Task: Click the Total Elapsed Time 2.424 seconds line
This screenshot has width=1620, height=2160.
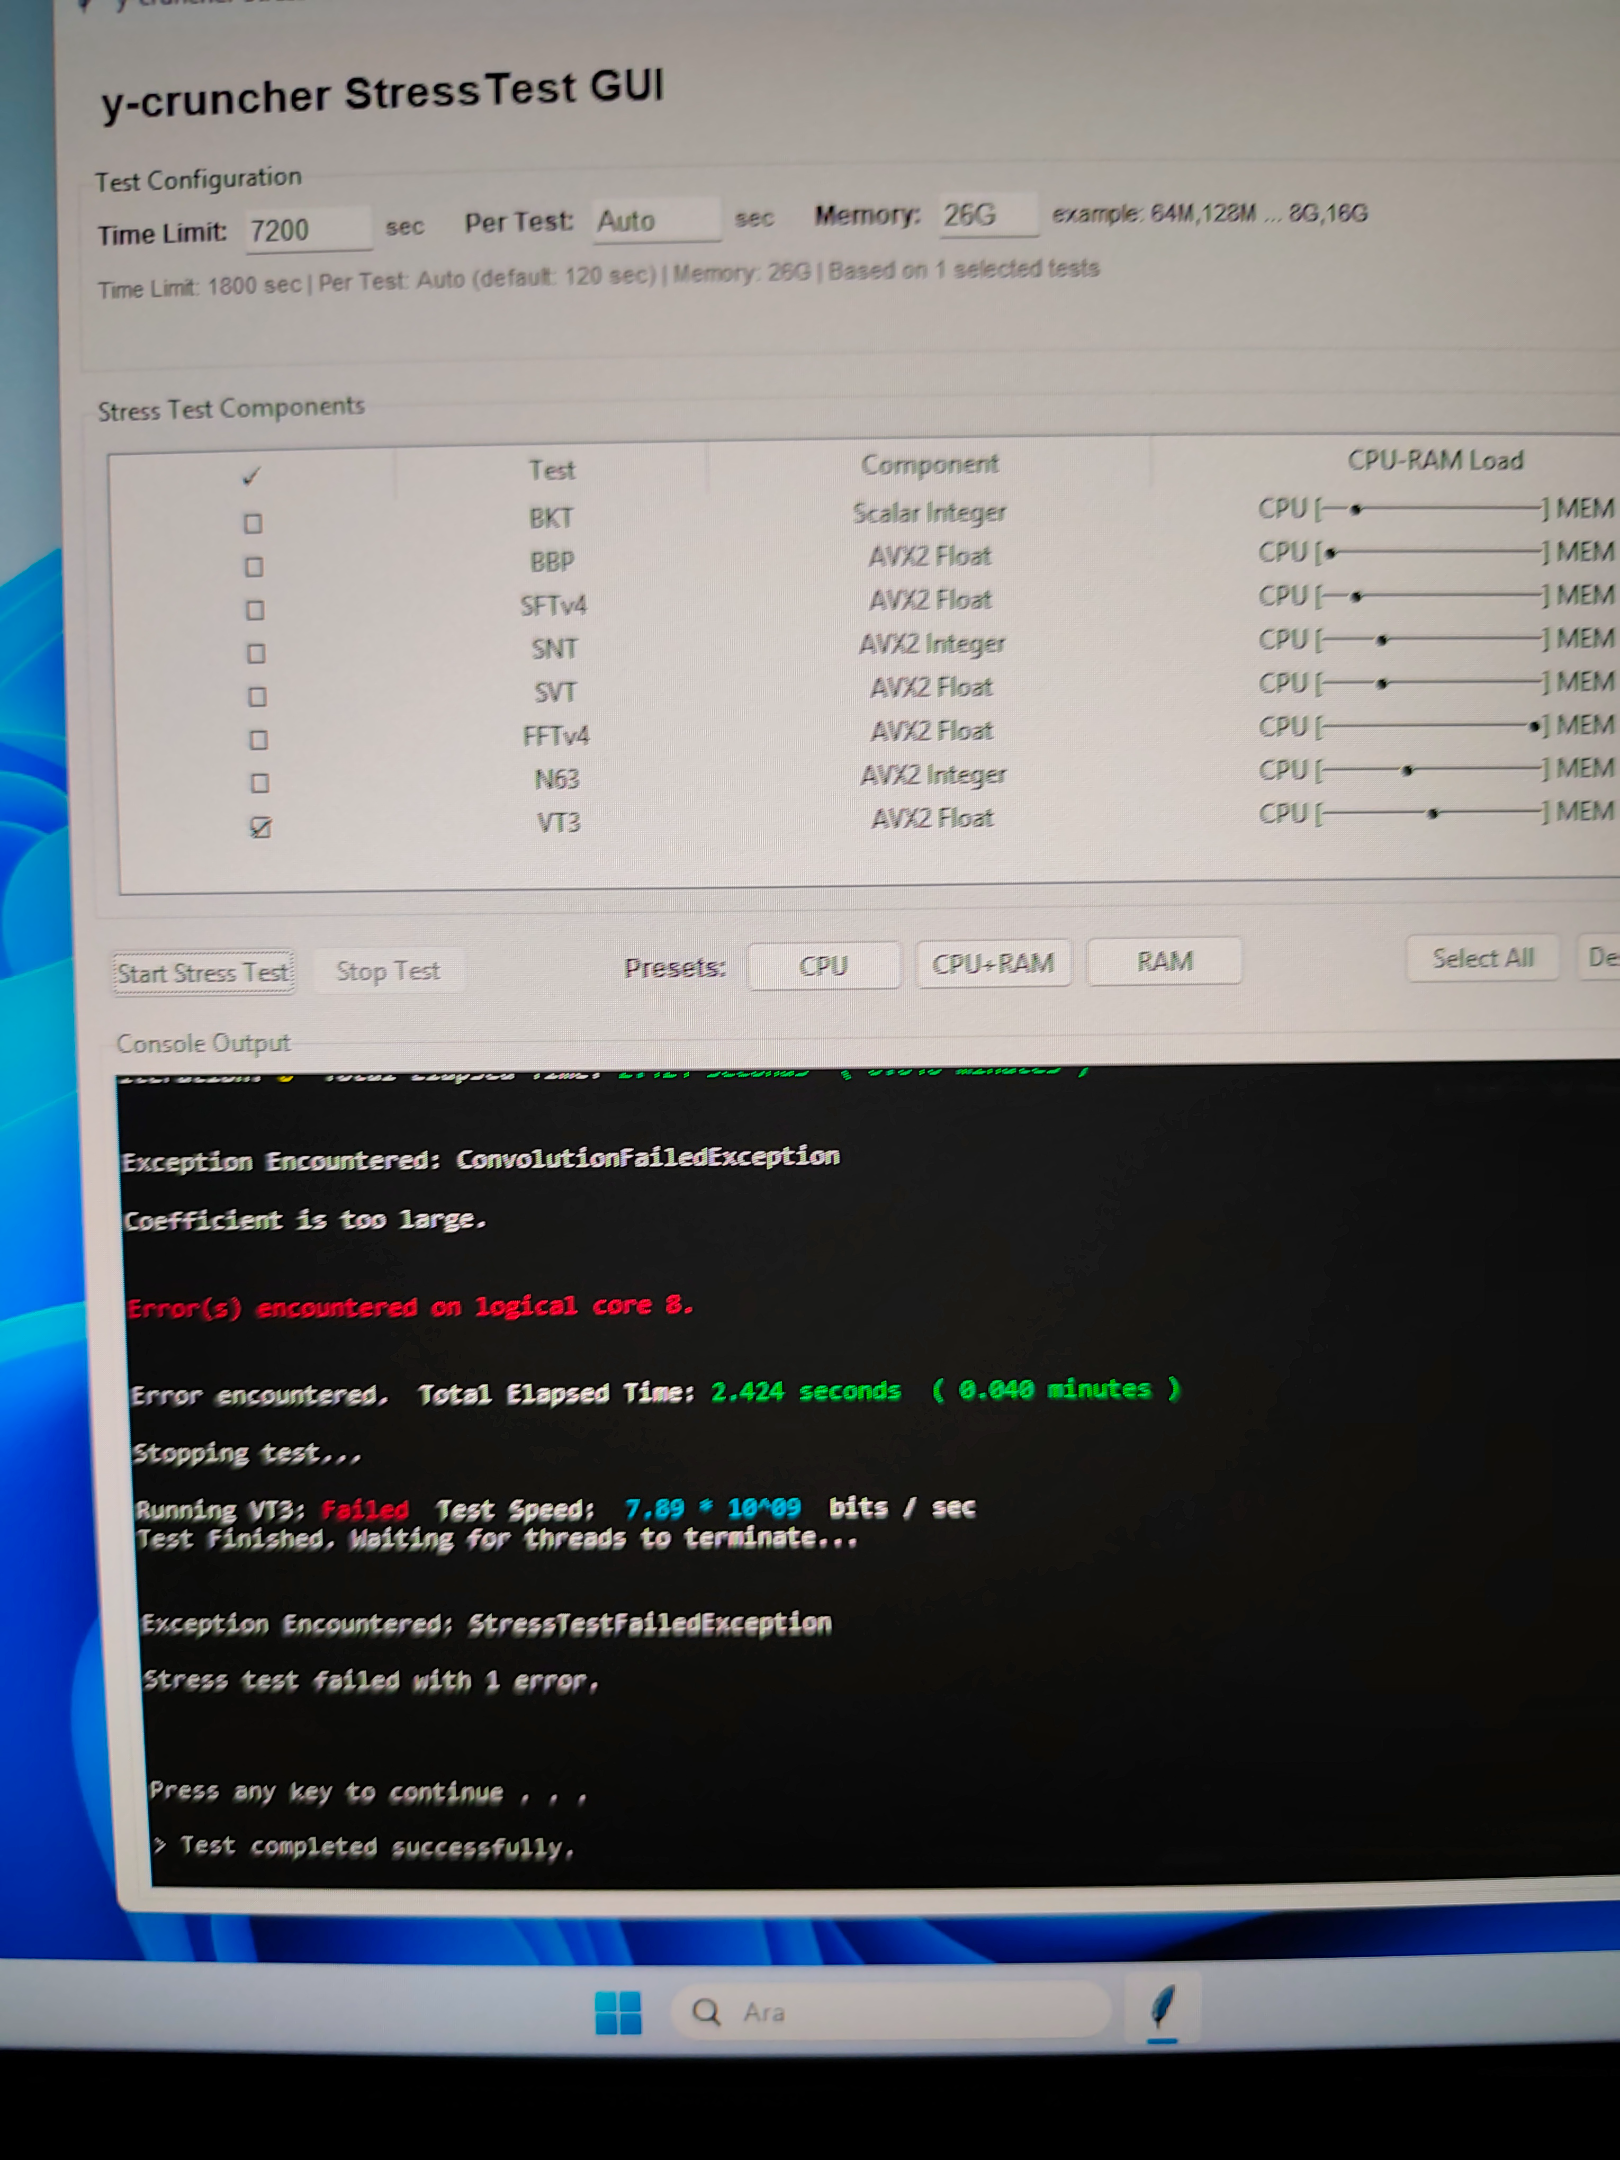Action: 656,1392
